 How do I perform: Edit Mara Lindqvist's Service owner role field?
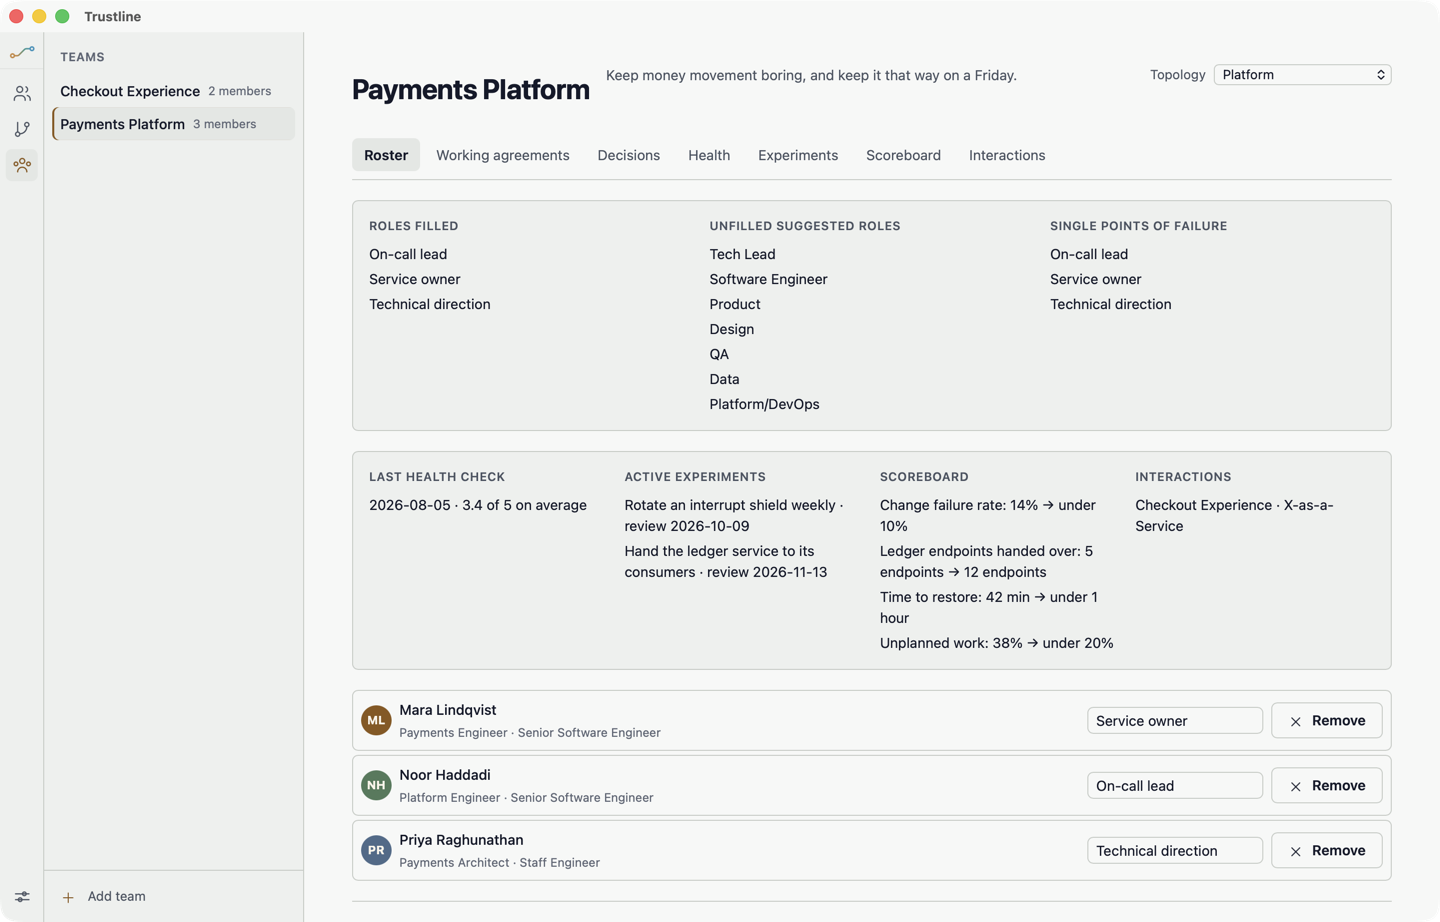(1175, 720)
